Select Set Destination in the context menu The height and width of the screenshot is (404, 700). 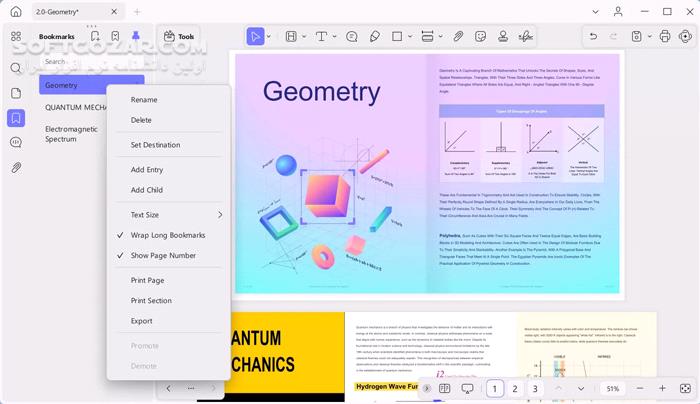tap(155, 145)
